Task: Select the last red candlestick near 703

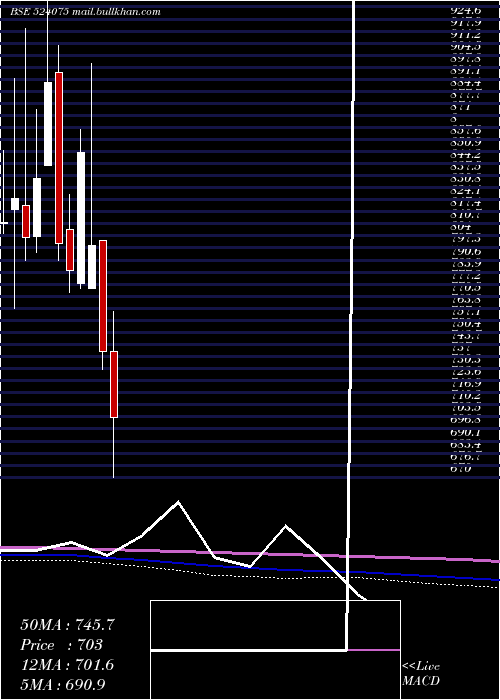Action: click(x=114, y=384)
